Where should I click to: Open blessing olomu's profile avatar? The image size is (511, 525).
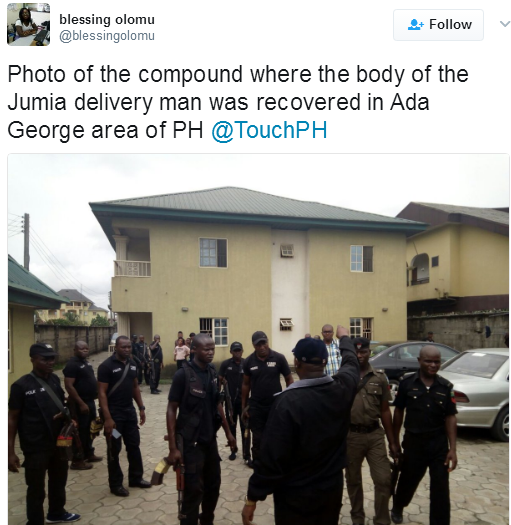[x=28, y=24]
